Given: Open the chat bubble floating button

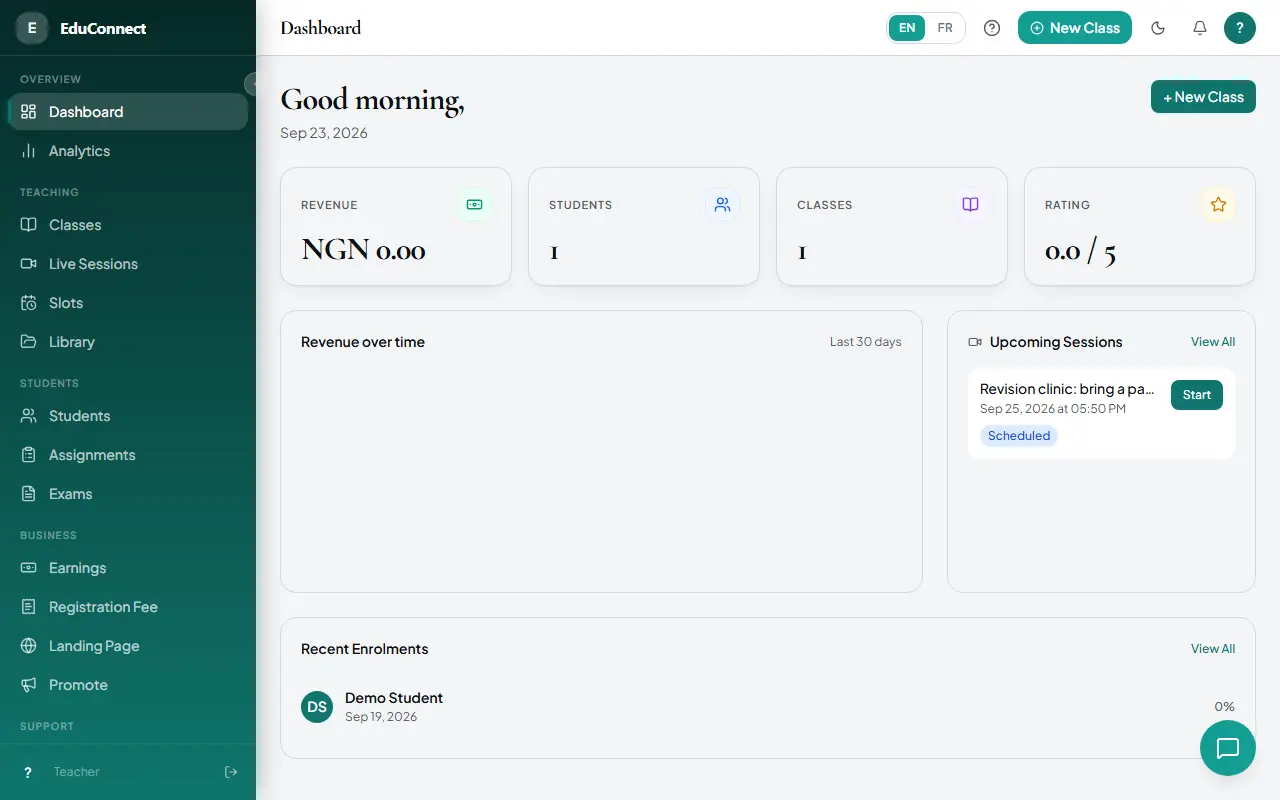Looking at the screenshot, I should coord(1228,748).
